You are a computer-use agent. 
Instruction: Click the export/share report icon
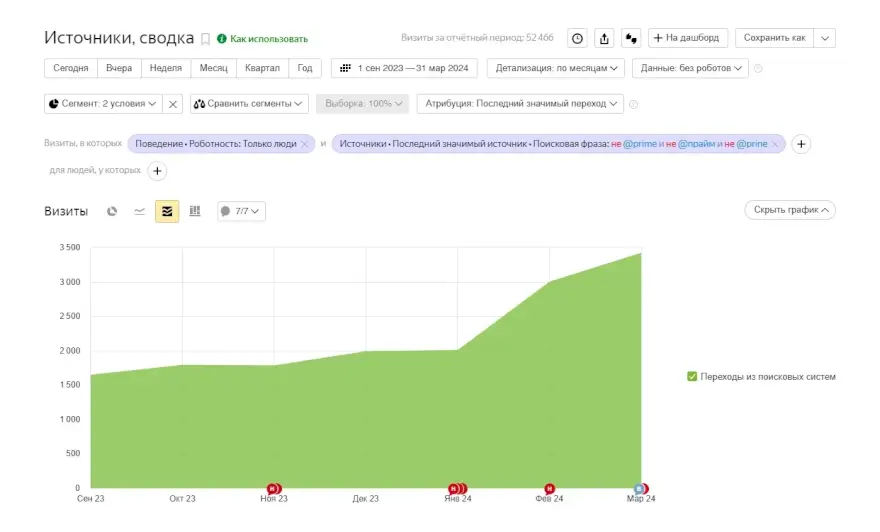604,38
